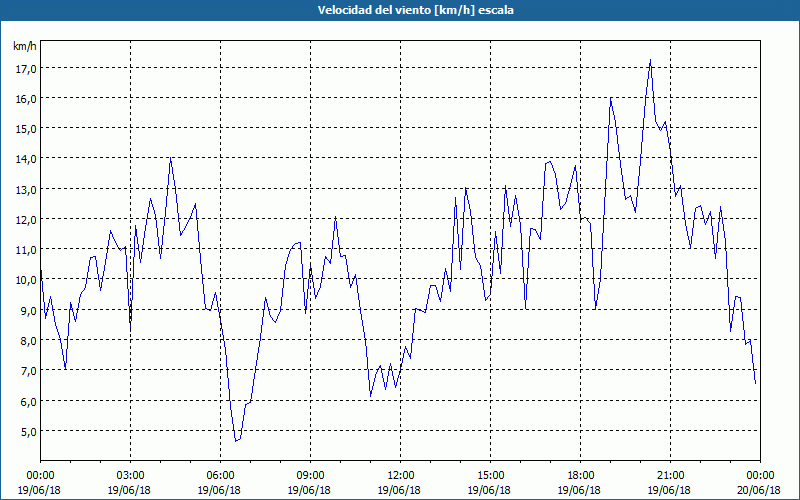Select the '14,0' y-axis value
Viewport: 800px width, 500px height.
tap(26, 159)
